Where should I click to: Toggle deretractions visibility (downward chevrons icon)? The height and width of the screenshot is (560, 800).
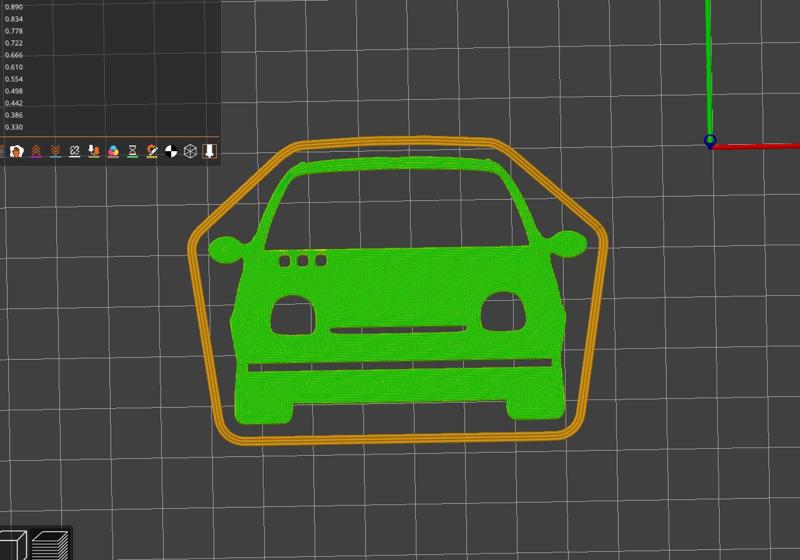(x=55, y=151)
